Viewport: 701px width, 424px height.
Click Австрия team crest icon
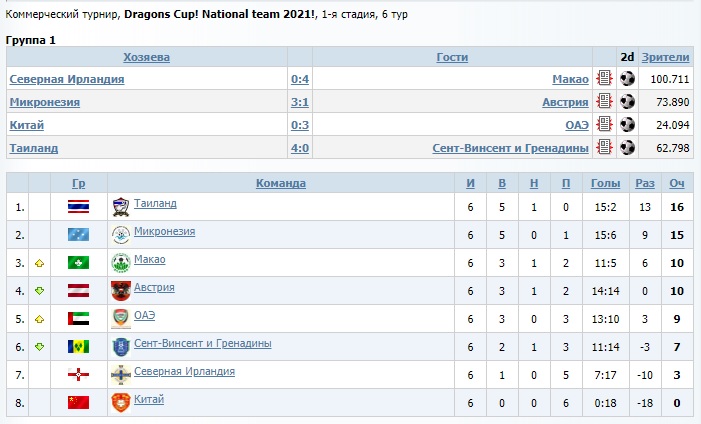(120, 290)
